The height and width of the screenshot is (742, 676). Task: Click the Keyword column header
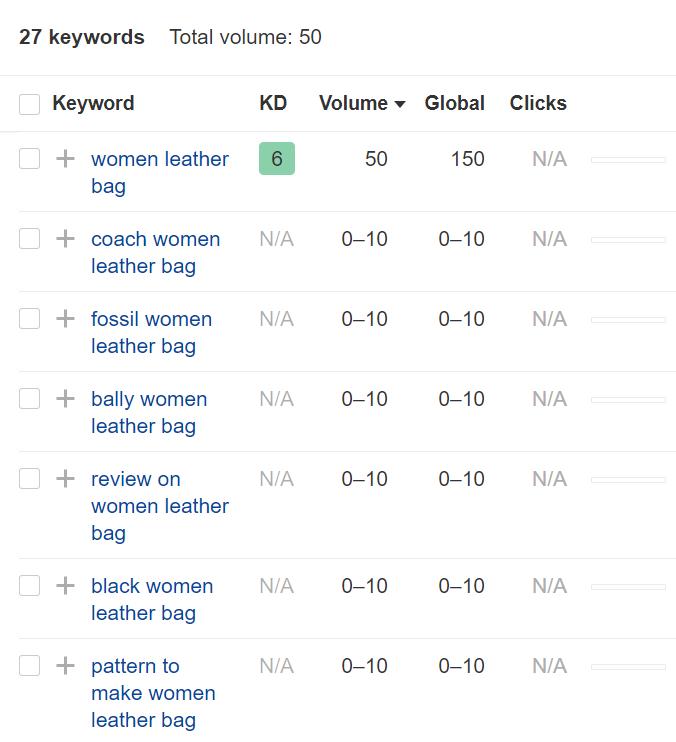click(x=93, y=103)
